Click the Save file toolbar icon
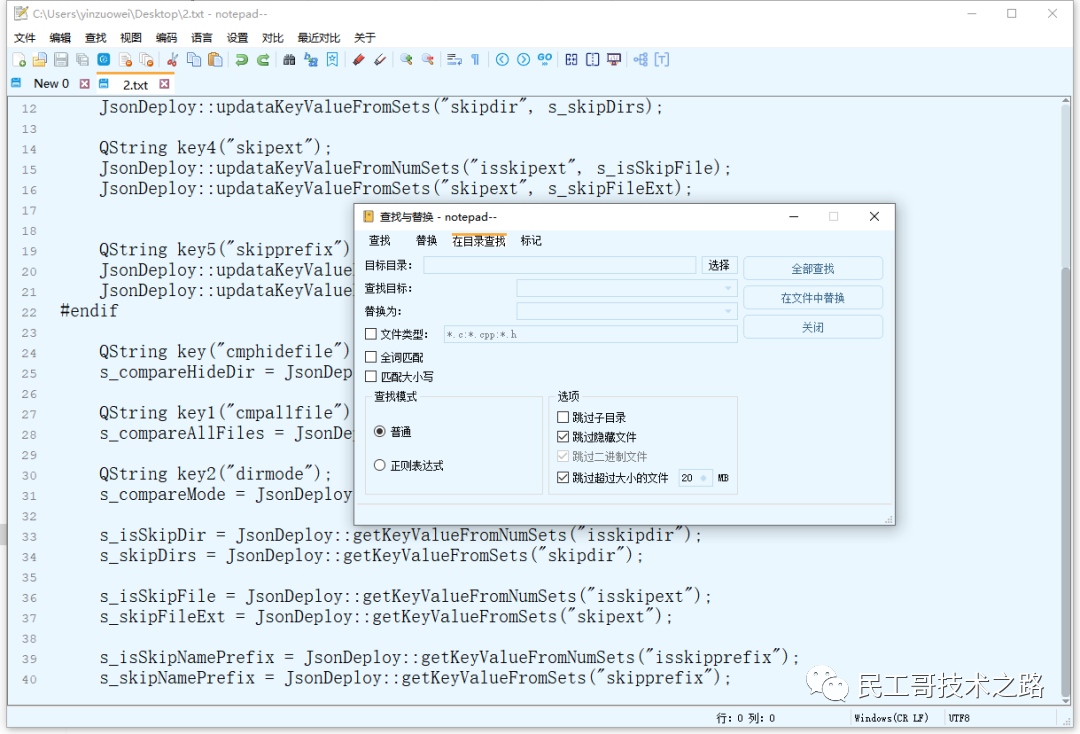 (x=61, y=60)
